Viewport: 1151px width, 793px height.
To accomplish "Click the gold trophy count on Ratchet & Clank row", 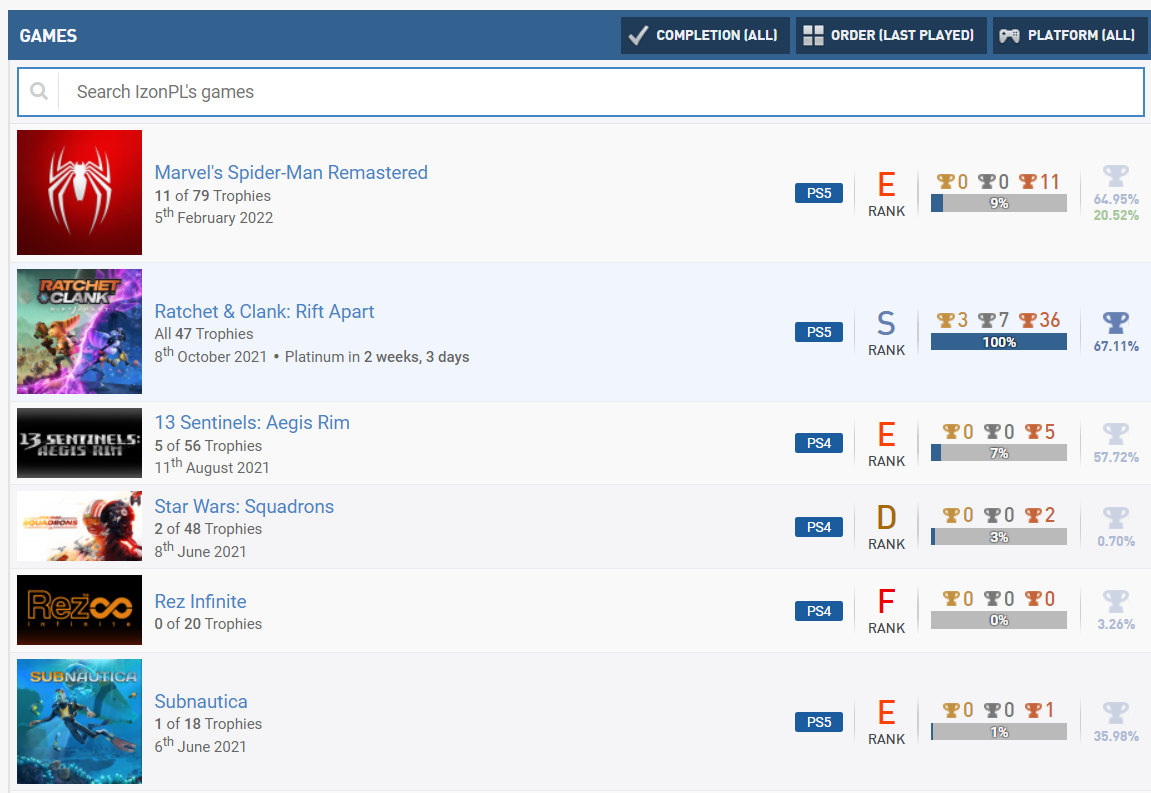I will coord(953,320).
